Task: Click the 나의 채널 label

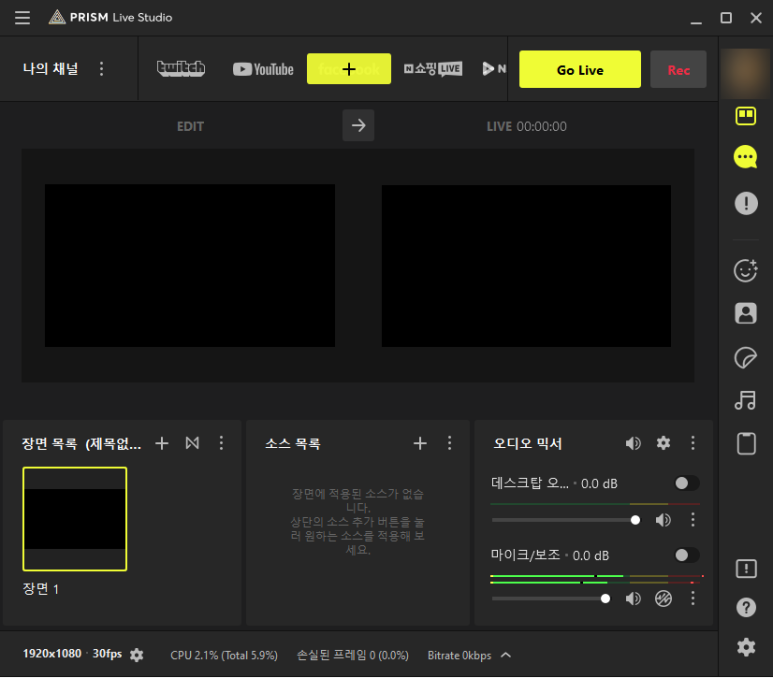Action: (x=50, y=69)
